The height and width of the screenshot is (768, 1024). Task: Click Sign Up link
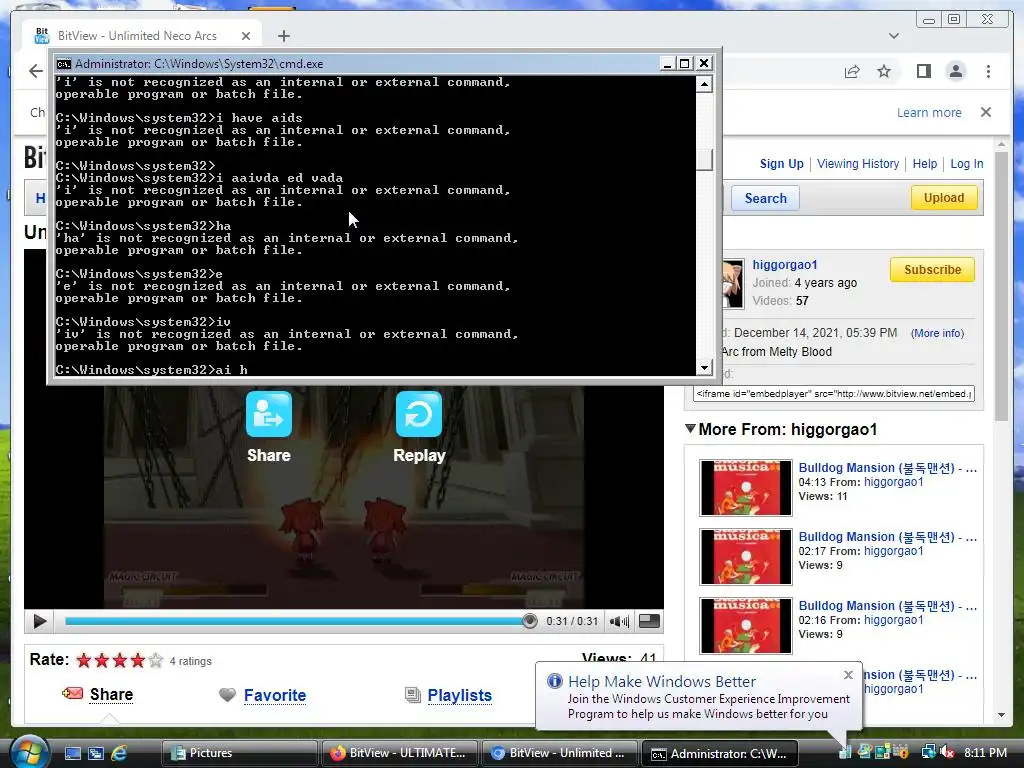[x=781, y=164]
